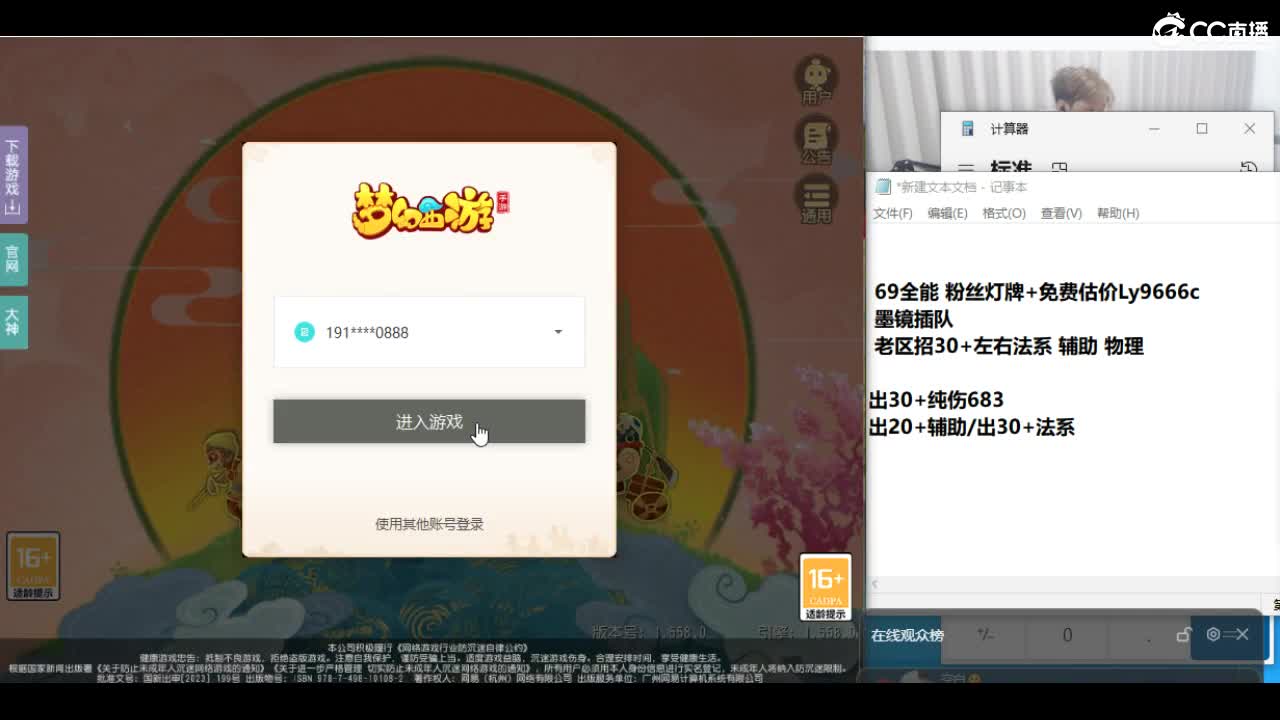This screenshot has height=720, width=1280.
Task: Open Notepad 帮助(H) menu
Action: [1118, 213]
